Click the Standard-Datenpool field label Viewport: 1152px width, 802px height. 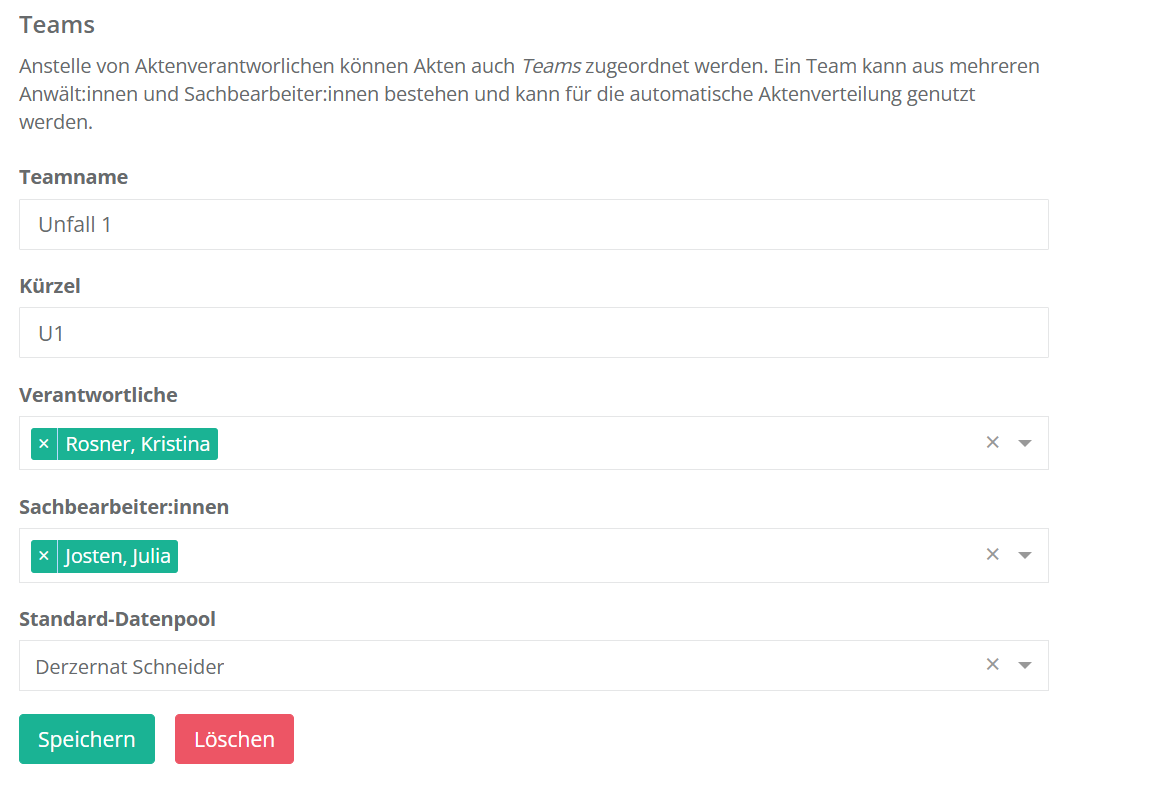pos(117,619)
